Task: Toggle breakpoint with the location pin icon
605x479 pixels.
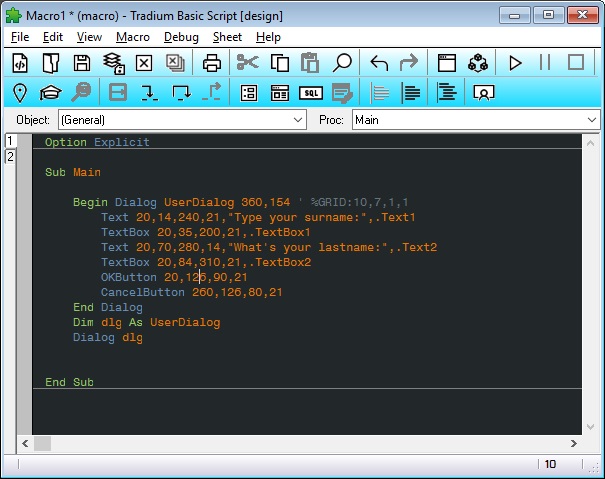Action: coord(19,93)
